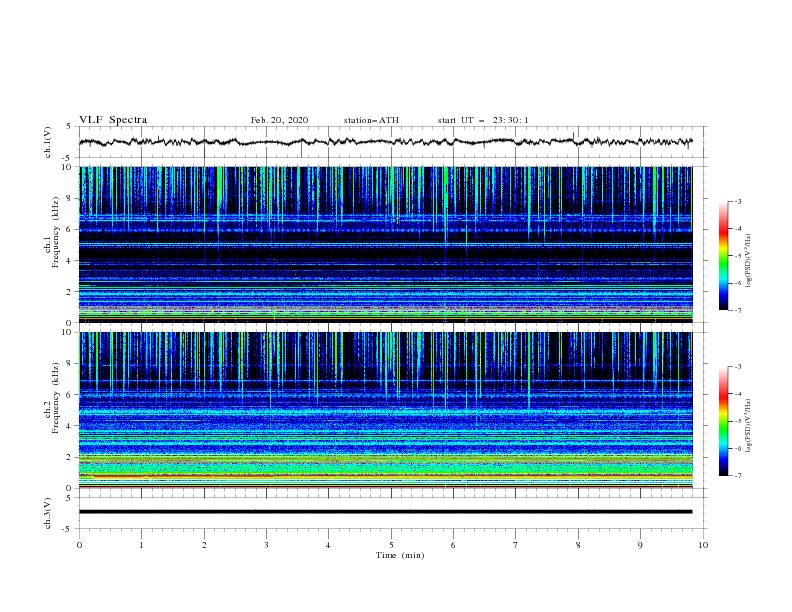Click the ch.1 "Frequency (kHz)" axis label
This screenshot has height=612, width=792.
(56, 232)
